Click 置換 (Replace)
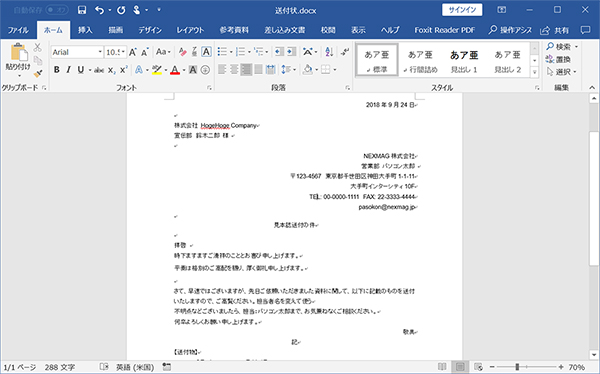600x374 pixels. pos(558,59)
